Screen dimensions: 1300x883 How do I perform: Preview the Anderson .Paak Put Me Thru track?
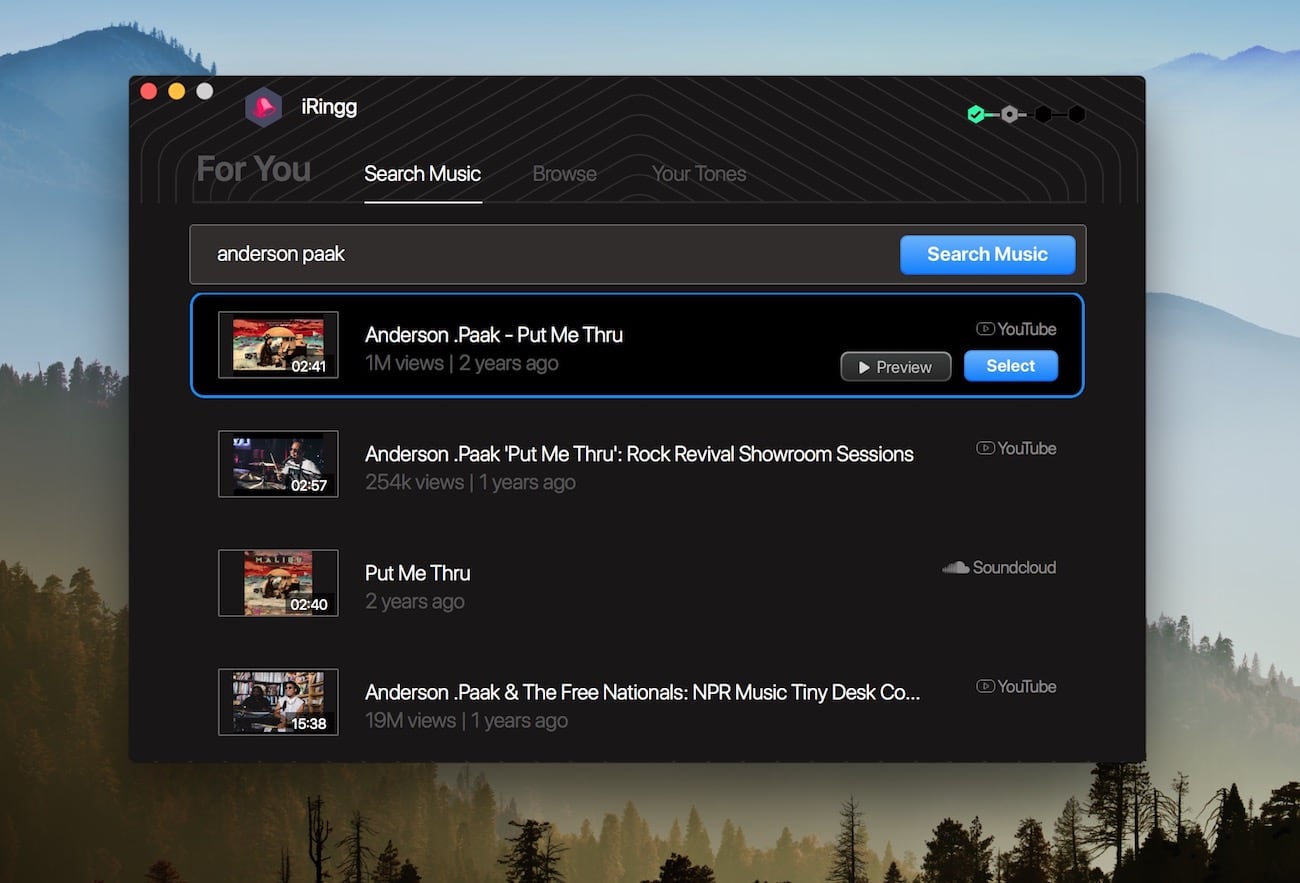coord(895,367)
